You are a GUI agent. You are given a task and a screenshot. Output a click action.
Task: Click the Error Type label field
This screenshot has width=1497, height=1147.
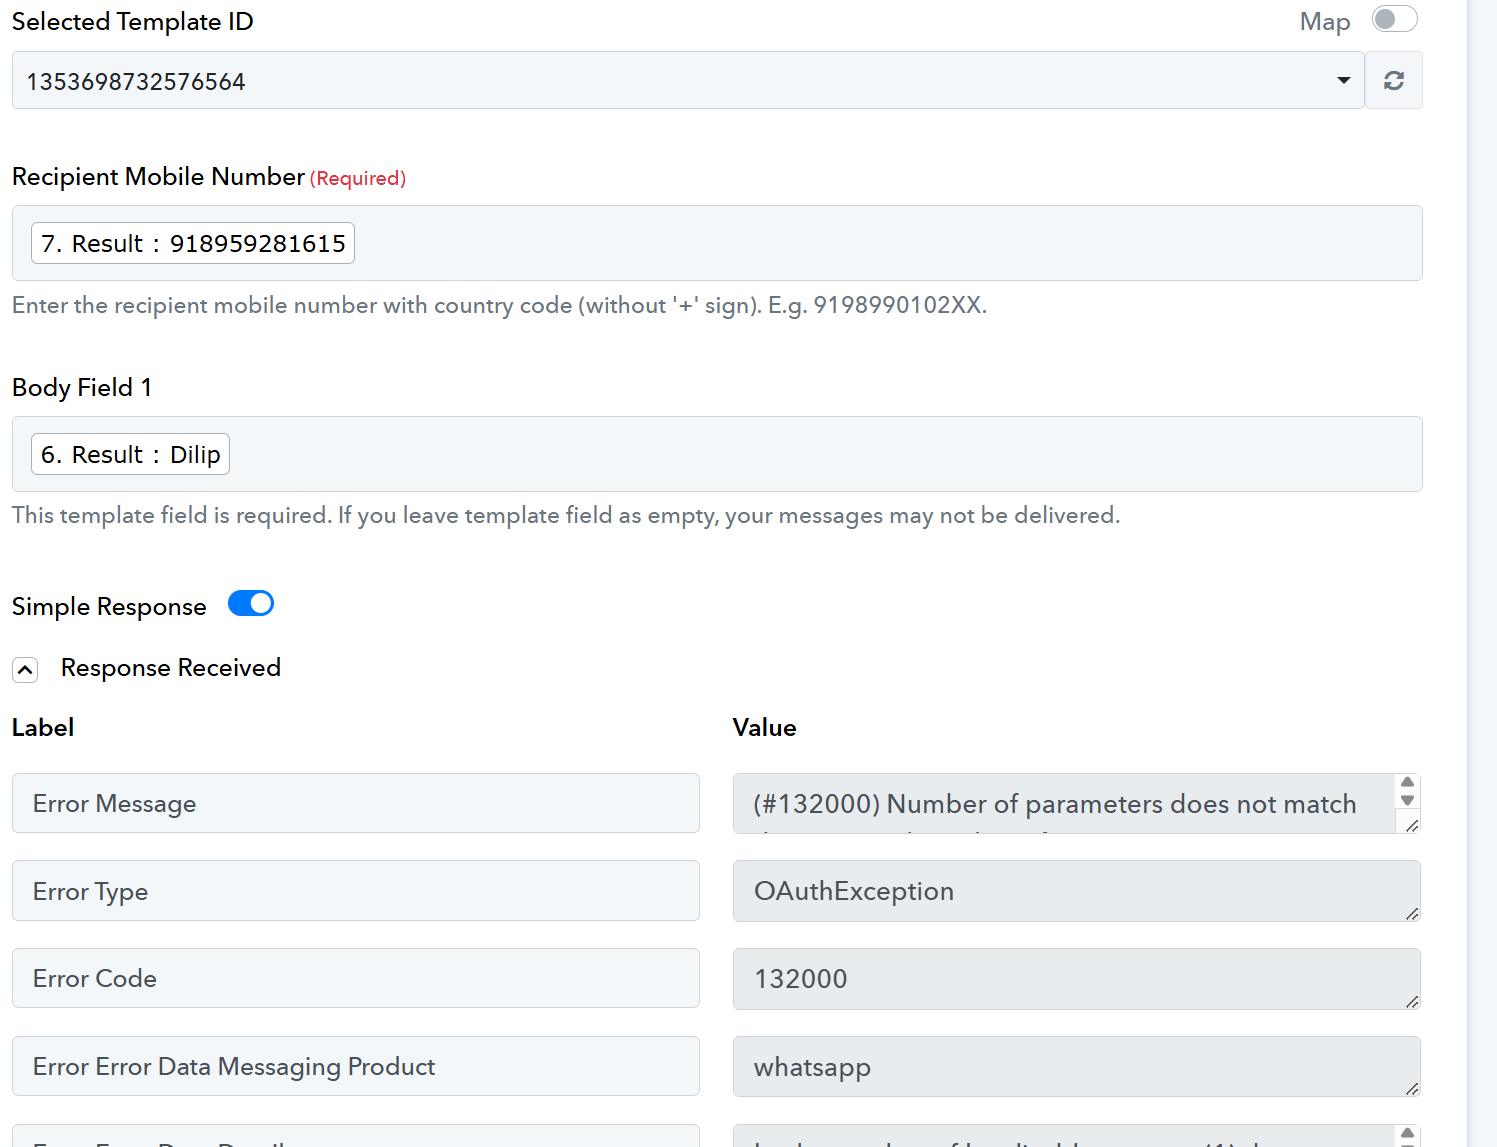pos(356,891)
